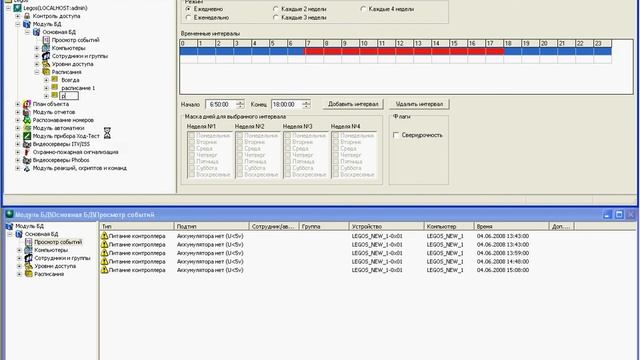Click the warning icon of the 15:08:00 event

[104, 270]
